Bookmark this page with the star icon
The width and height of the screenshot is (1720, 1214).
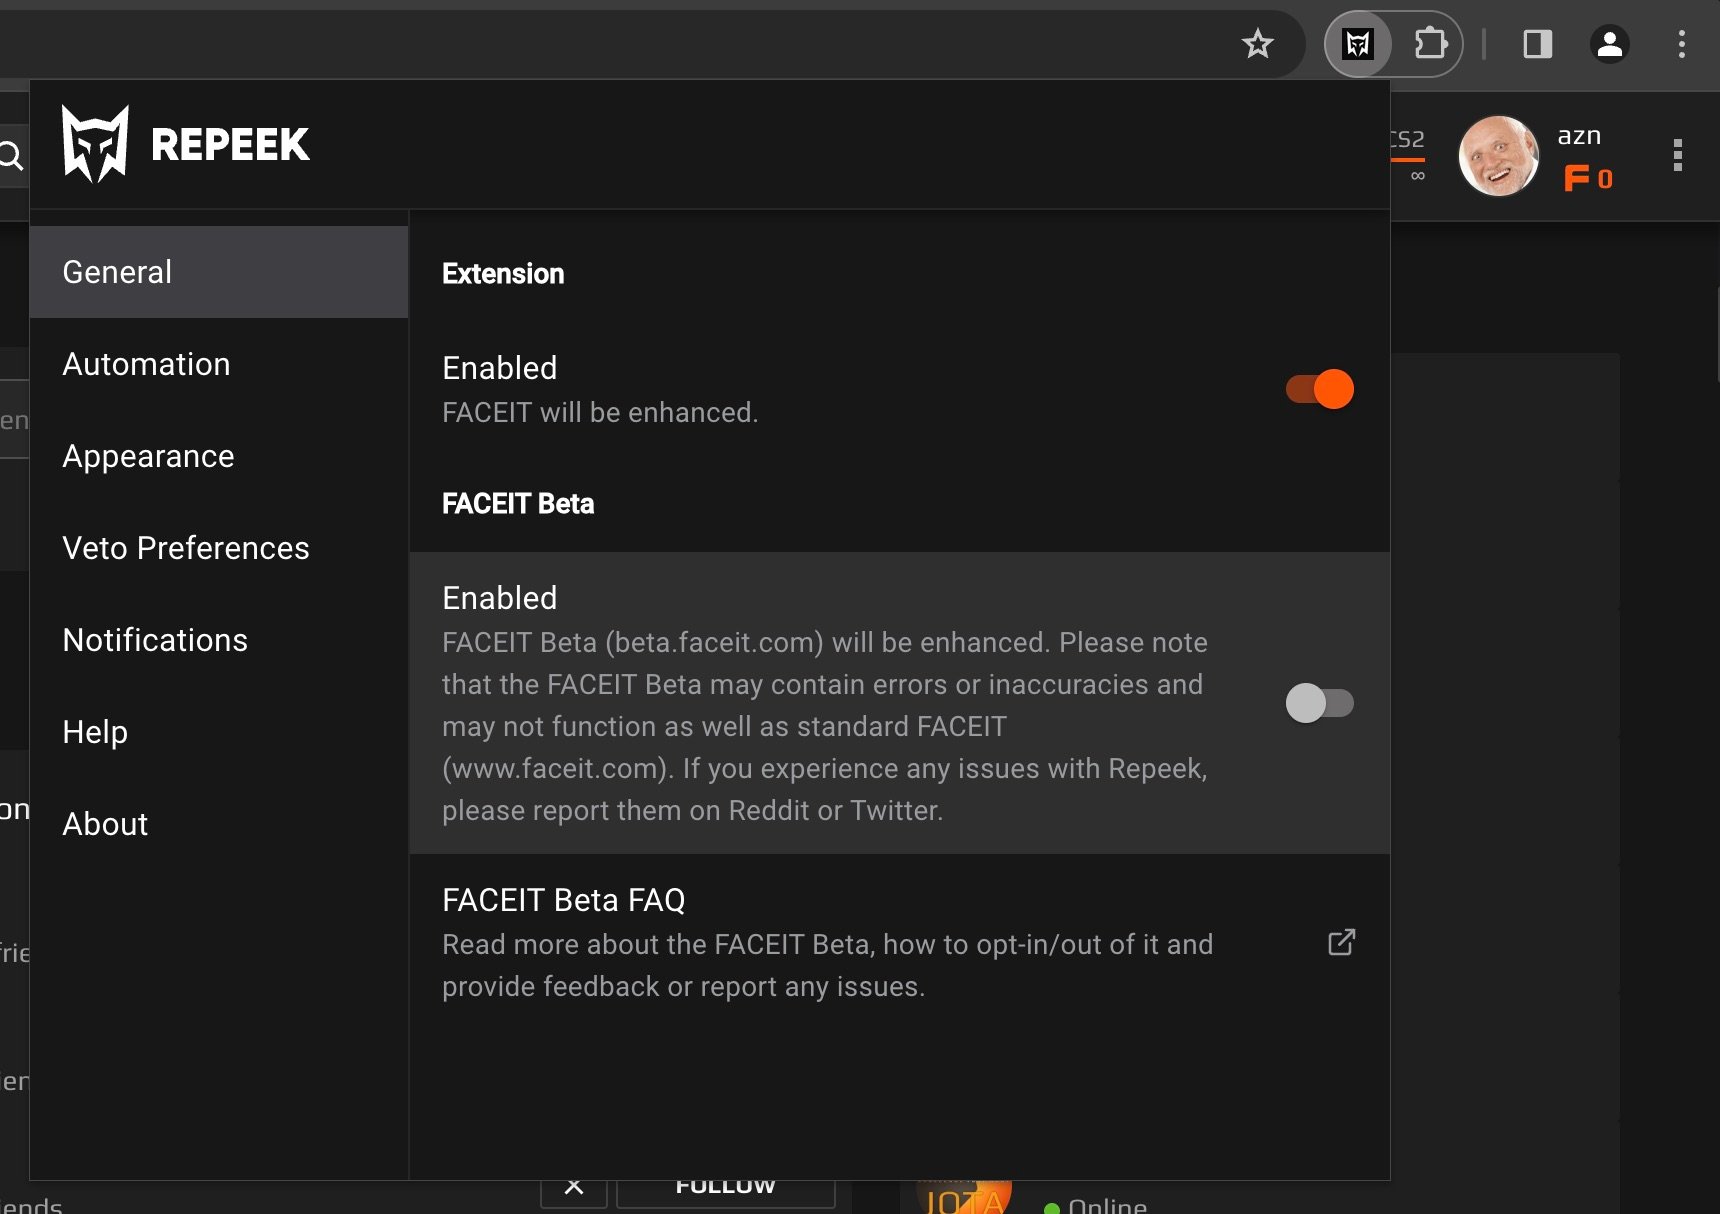[x=1257, y=44]
